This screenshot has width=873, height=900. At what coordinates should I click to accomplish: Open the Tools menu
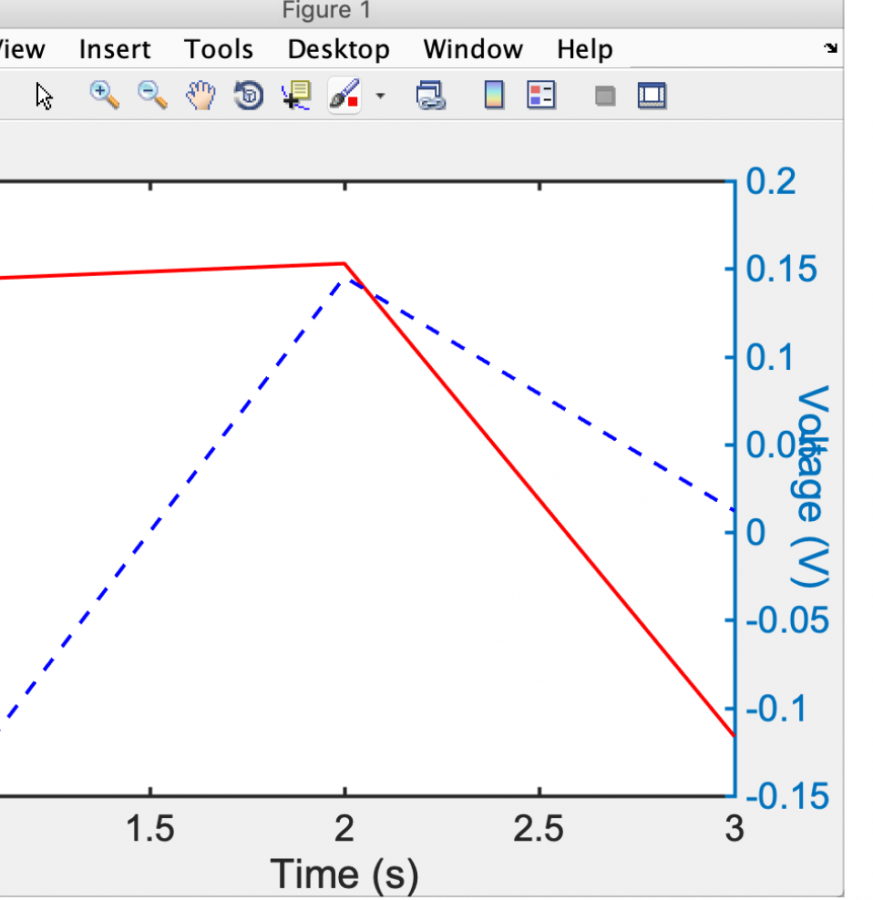[218, 49]
